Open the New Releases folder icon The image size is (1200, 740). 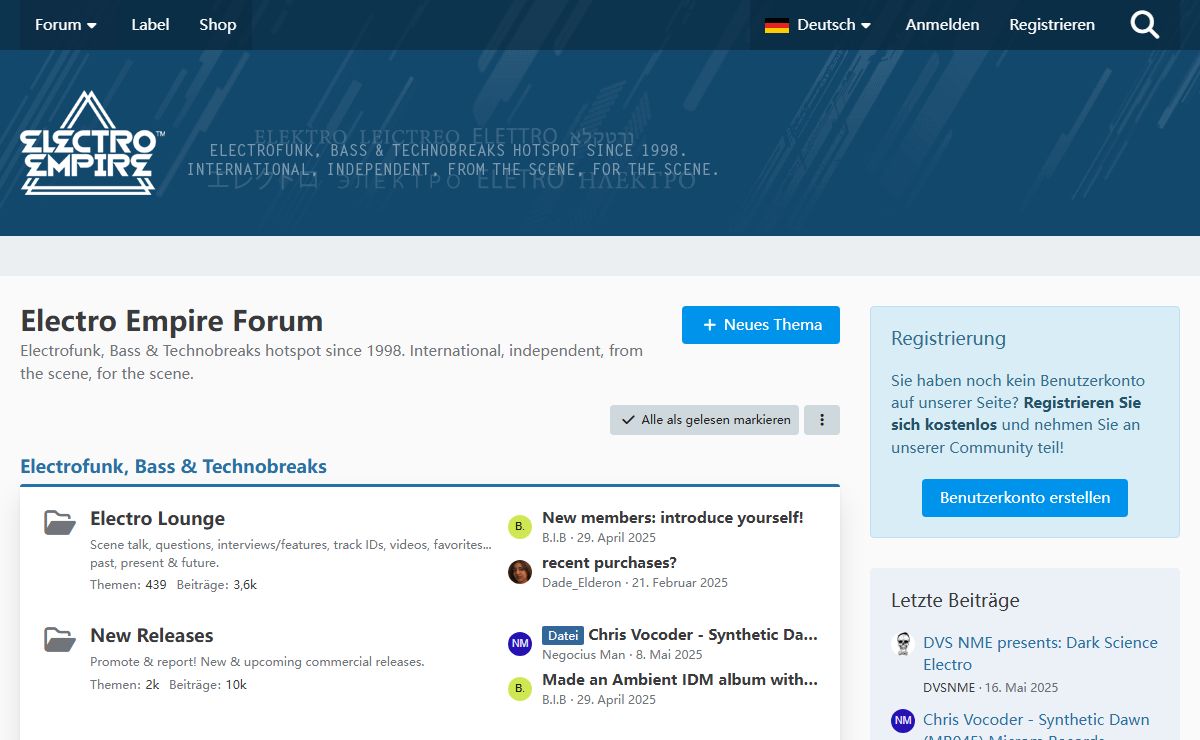(x=60, y=639)
